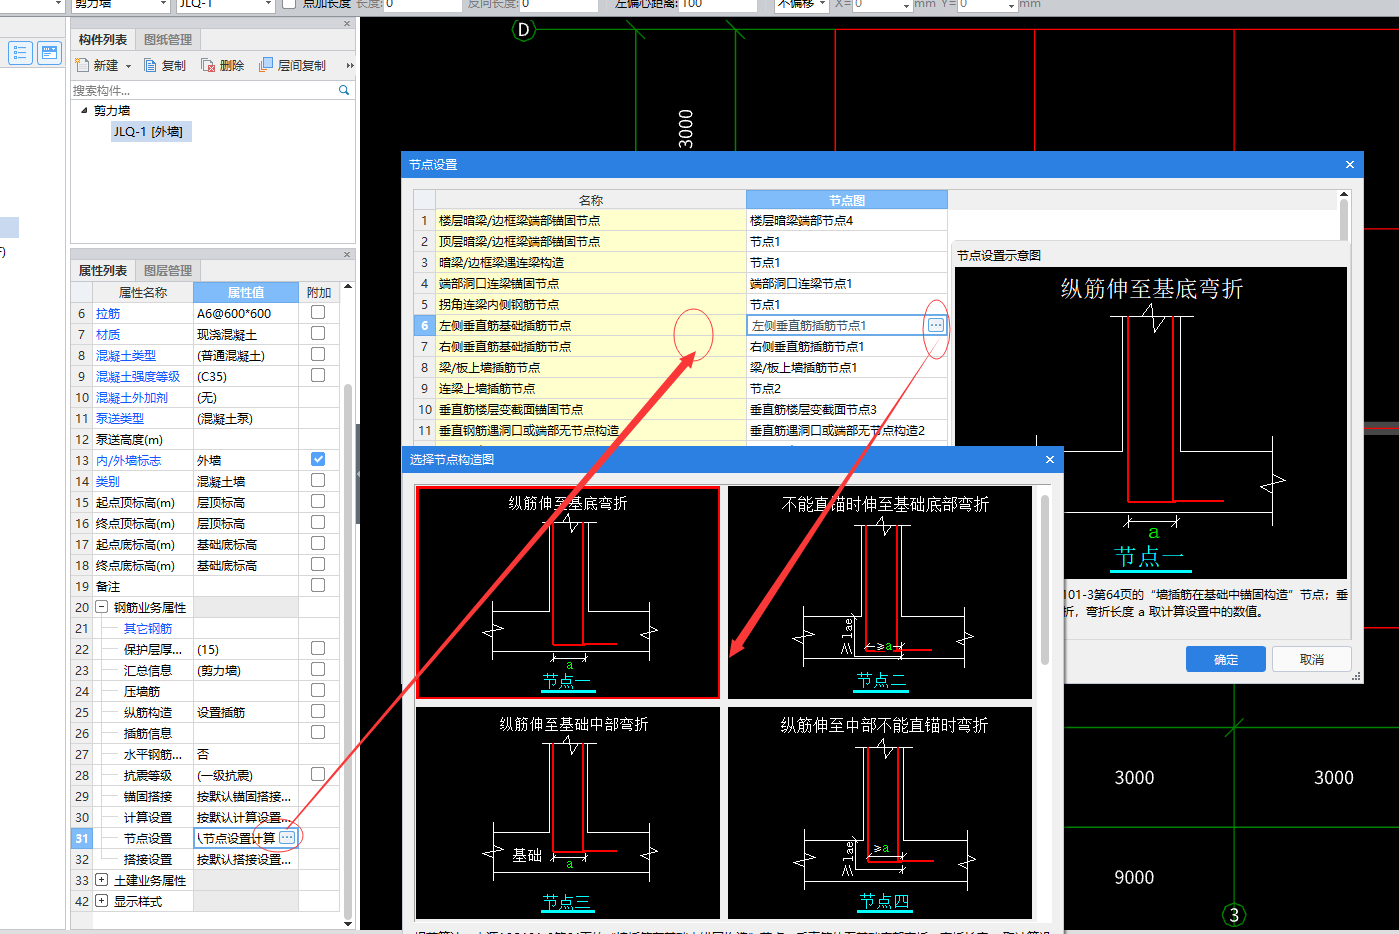The width and height of the screenshot is (1399, 934).
Task: Toggle the 起点顶标高 attach checkbox
Action: coord(318,501)
